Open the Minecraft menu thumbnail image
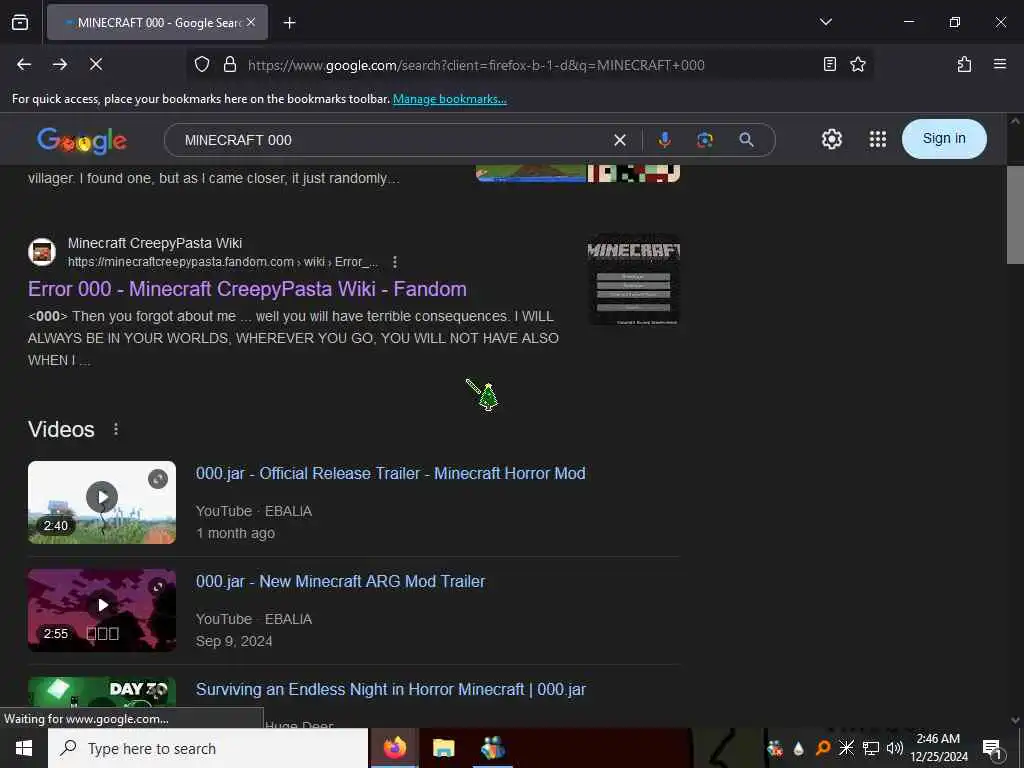The height and width of the screenshot is (768, 1024). click(x=633, y=279)
